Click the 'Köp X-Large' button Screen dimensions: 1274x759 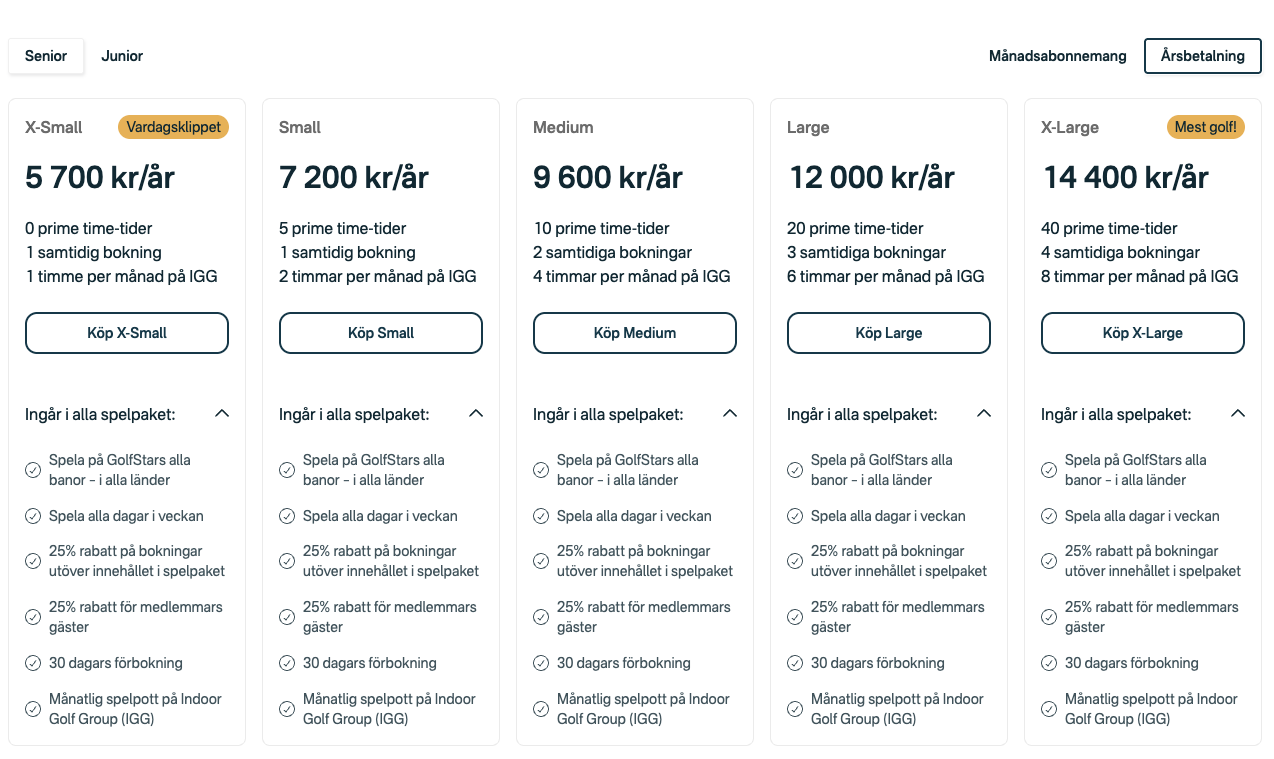[1143, 333]
